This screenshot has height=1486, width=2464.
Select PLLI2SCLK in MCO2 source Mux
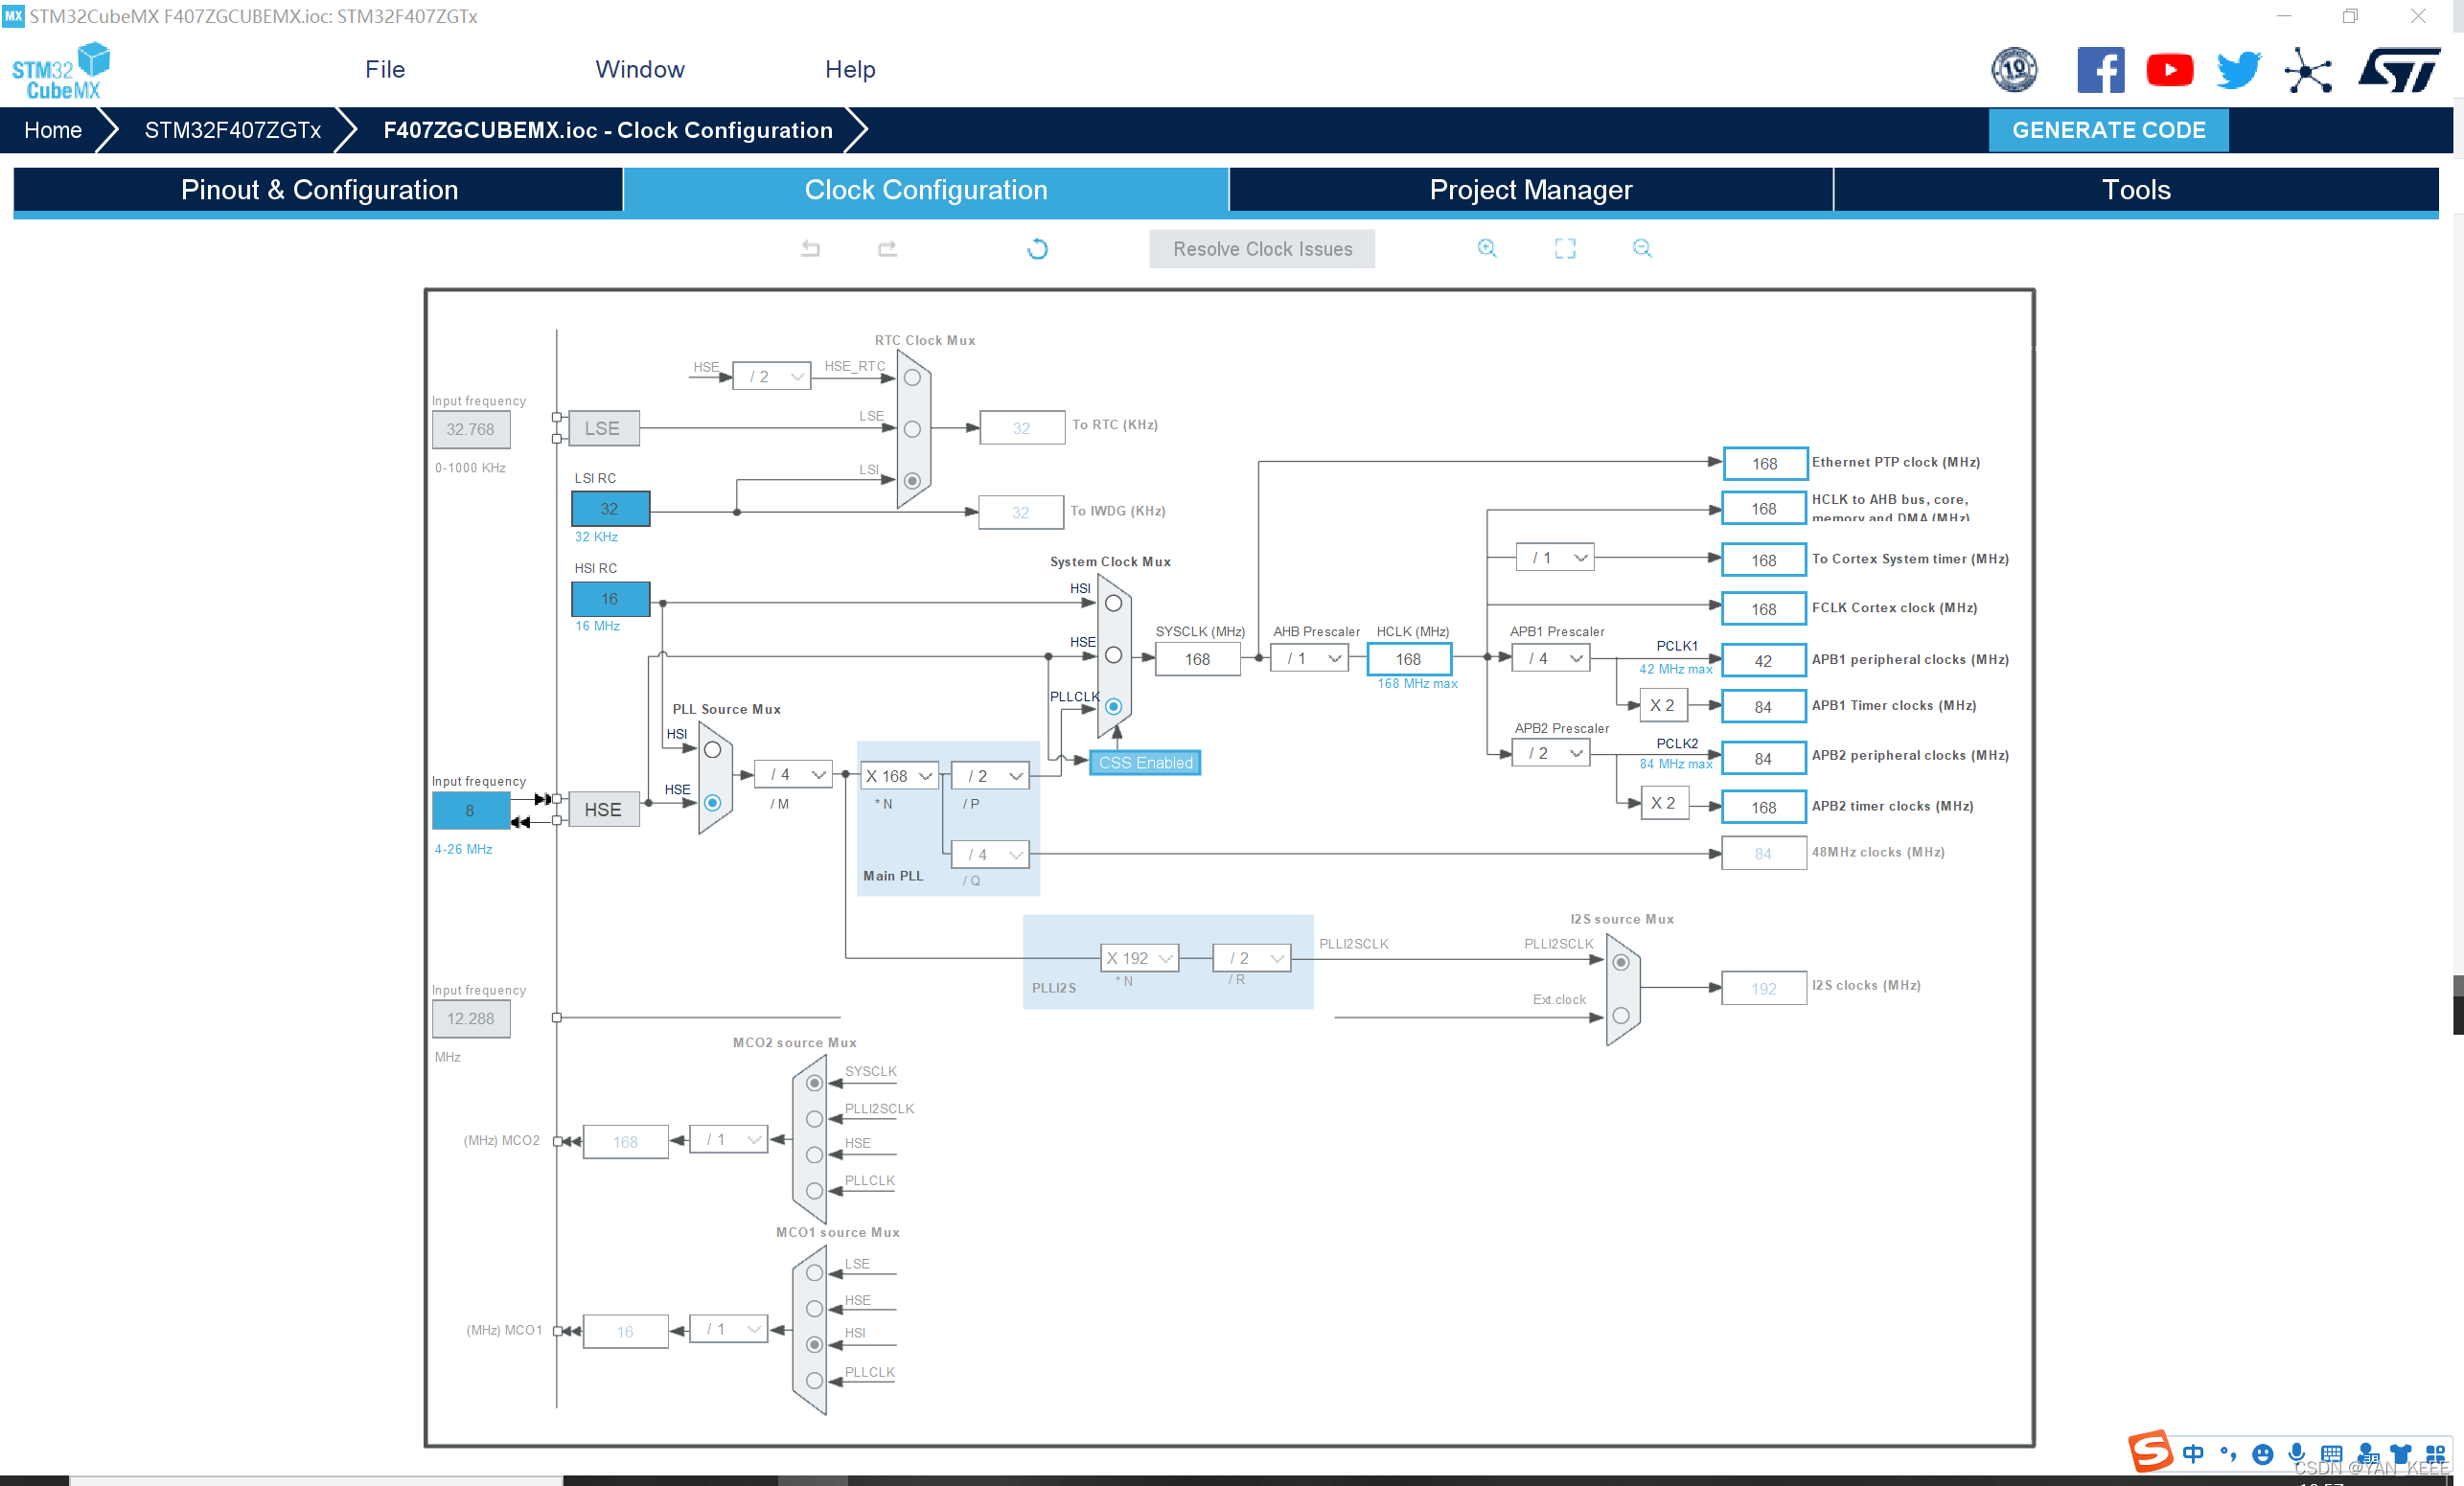point(814,1119)
